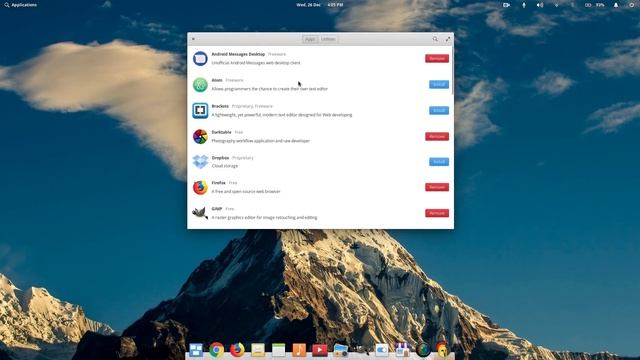Click the 'Android Messages Desktop' title text
The image size is (640, 360).
click(x=238, y=54)
